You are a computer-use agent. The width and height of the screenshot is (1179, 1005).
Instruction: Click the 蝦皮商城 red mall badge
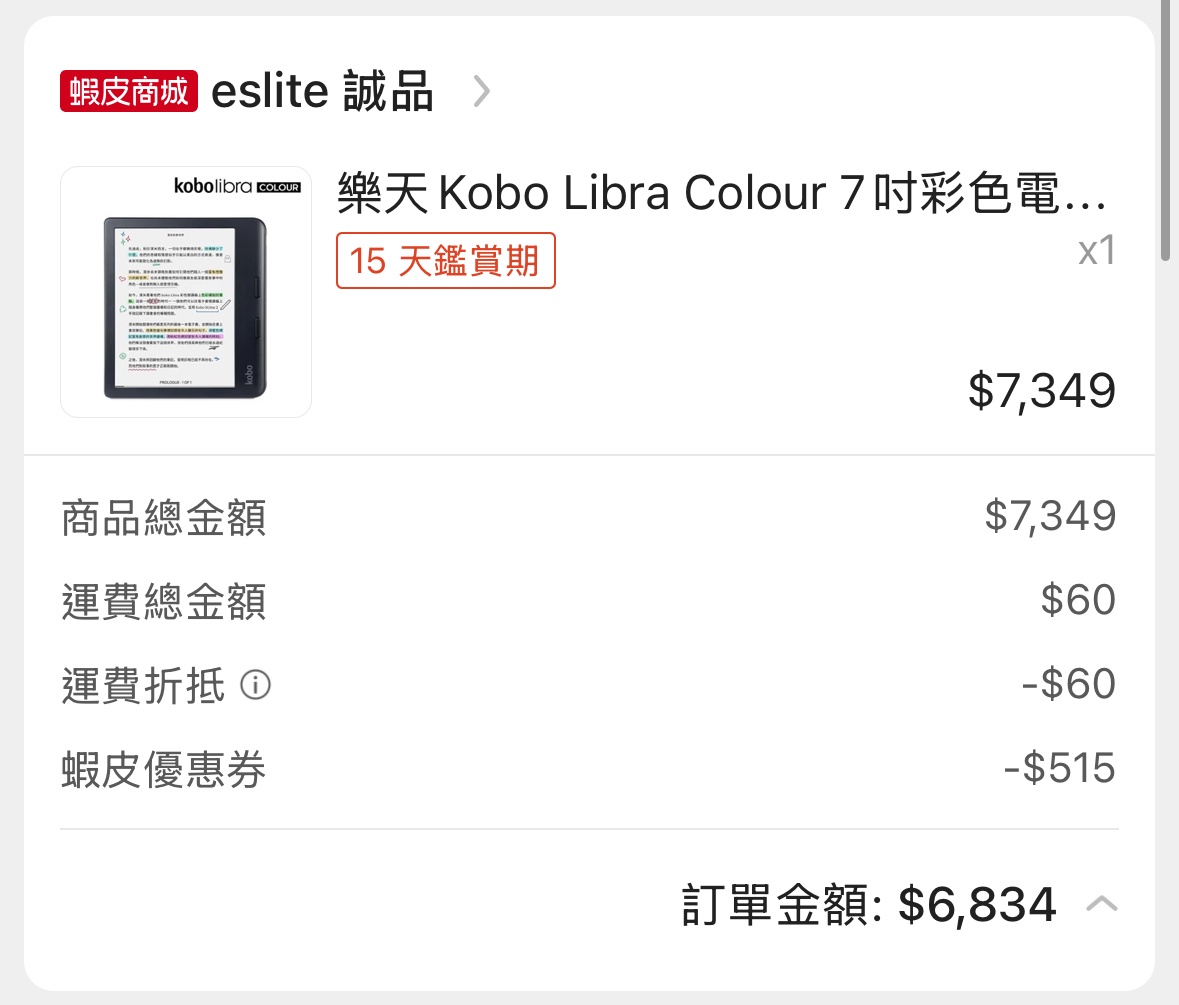click(129, 92)
